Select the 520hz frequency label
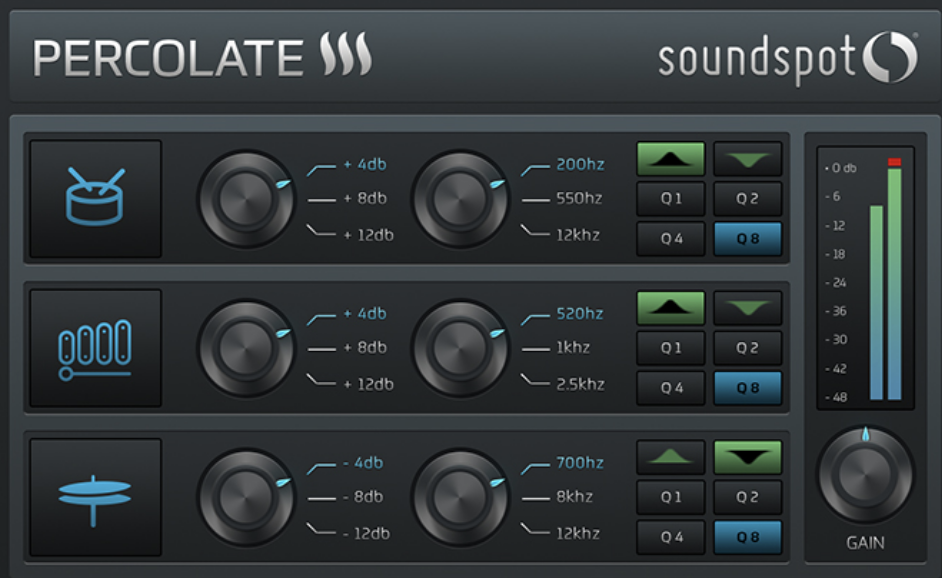The height and width of the screenshot is (578, 942). 580,314
